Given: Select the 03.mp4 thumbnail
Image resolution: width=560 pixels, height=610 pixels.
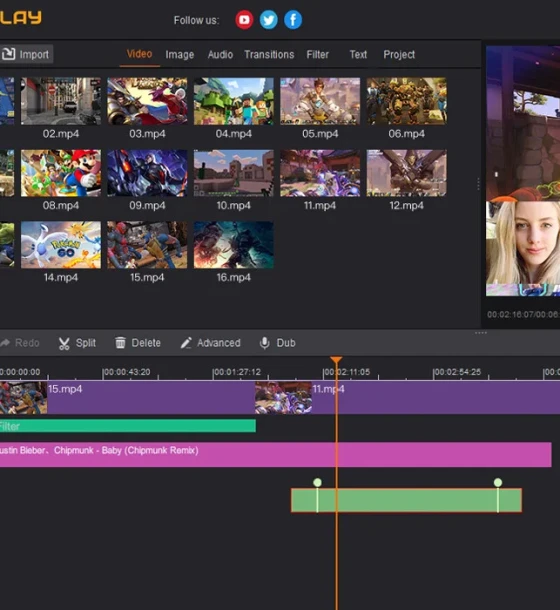Looking at the screenshot, I should pyautogui.click(x=147, y=101).
